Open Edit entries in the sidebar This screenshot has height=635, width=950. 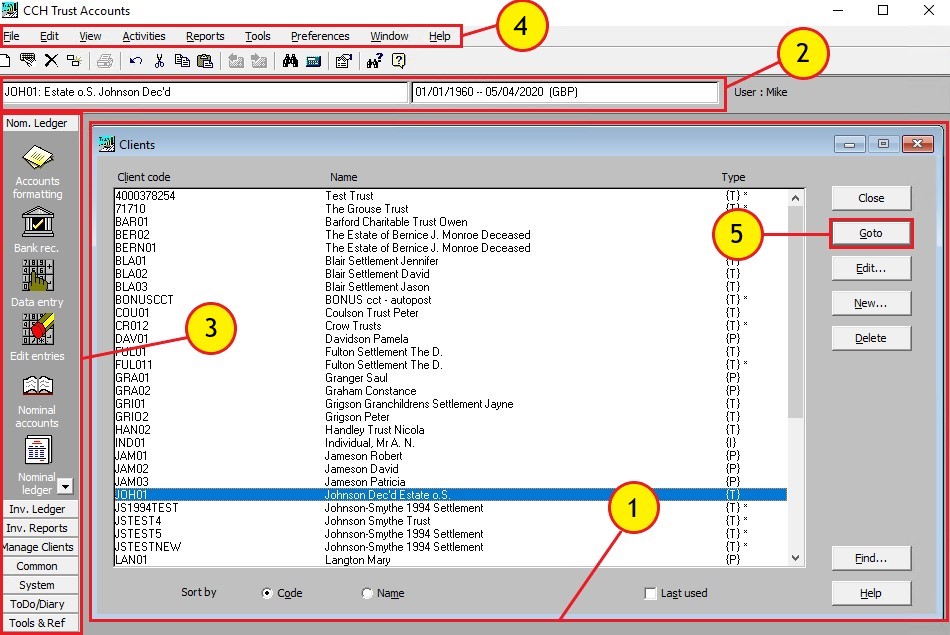(37, 337)
